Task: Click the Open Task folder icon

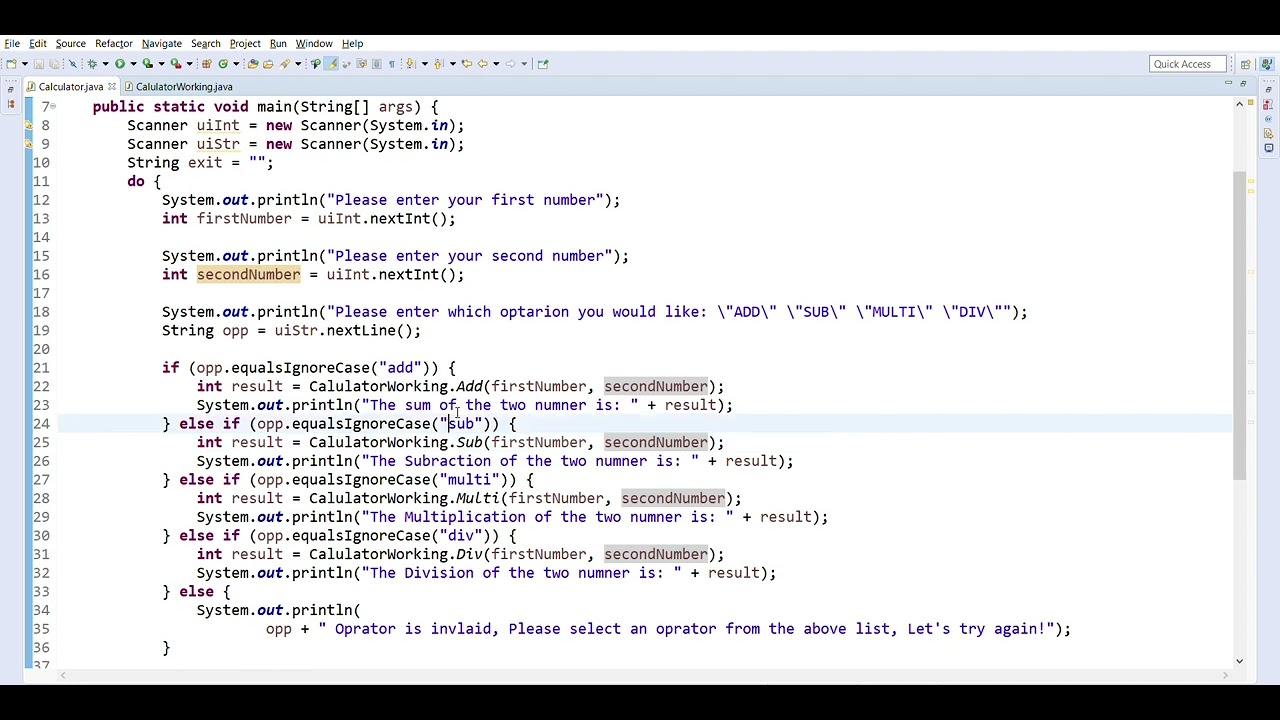Action: (x=268, y=64)
